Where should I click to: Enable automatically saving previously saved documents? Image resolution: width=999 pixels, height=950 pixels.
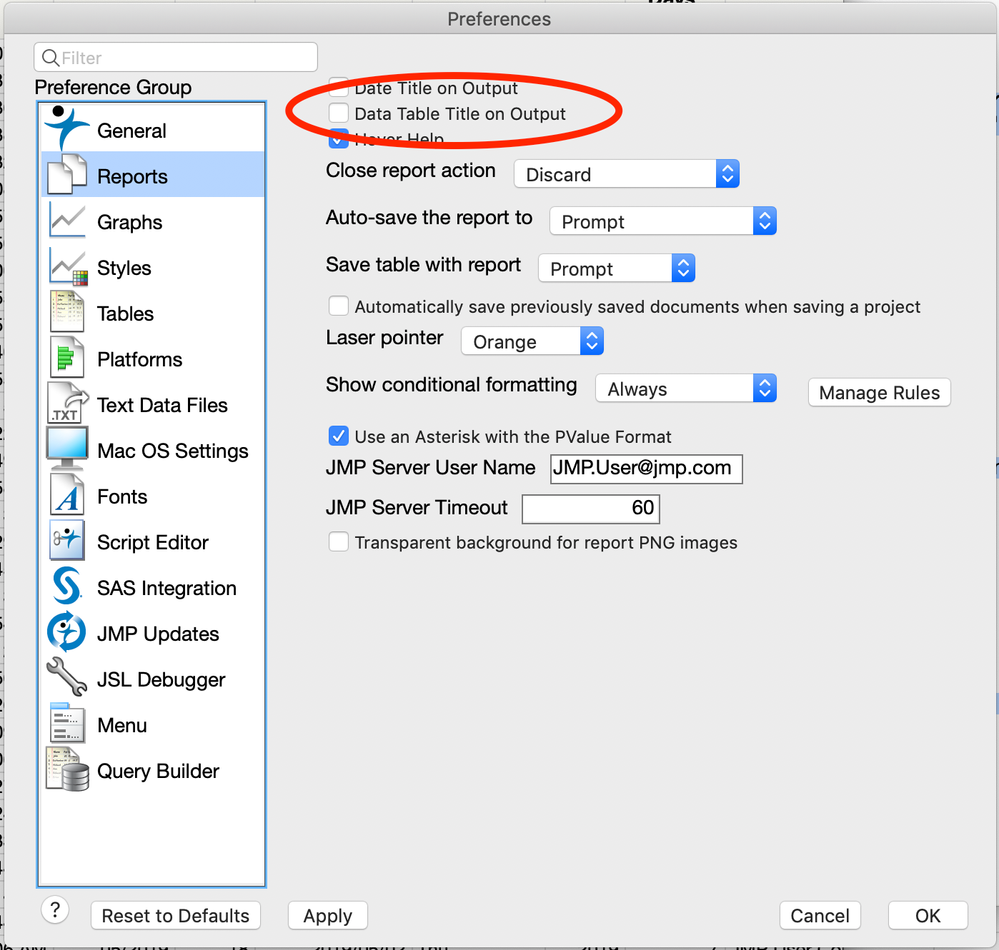(338, 306)
